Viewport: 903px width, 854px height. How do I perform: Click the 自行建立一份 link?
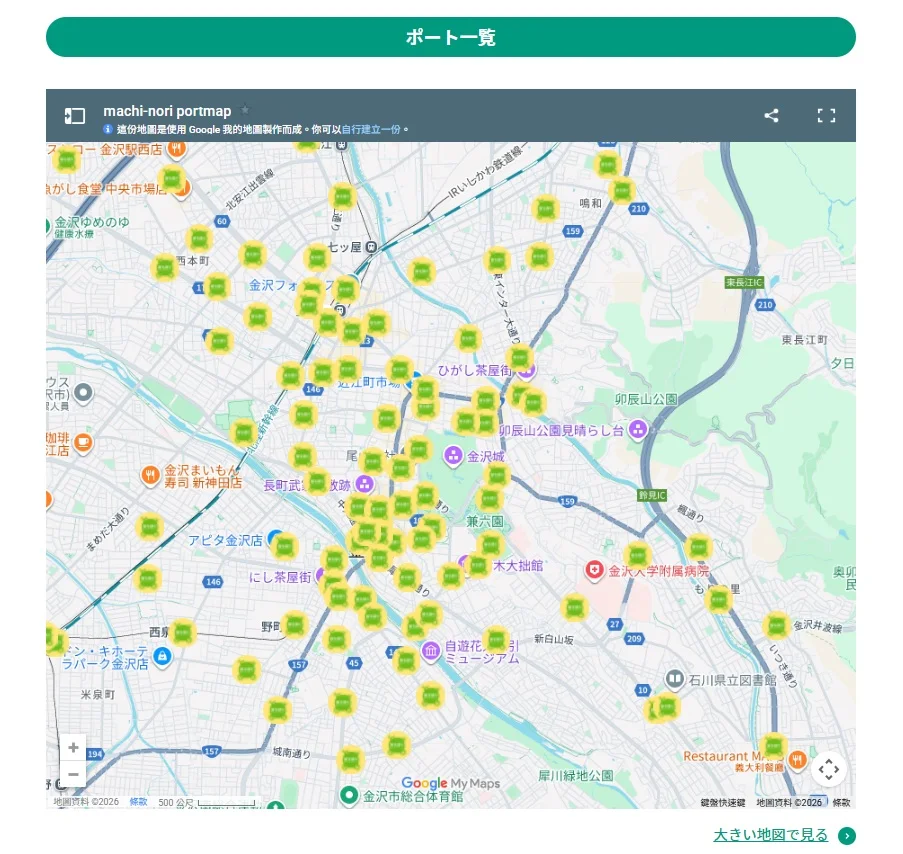coord(371,130)
